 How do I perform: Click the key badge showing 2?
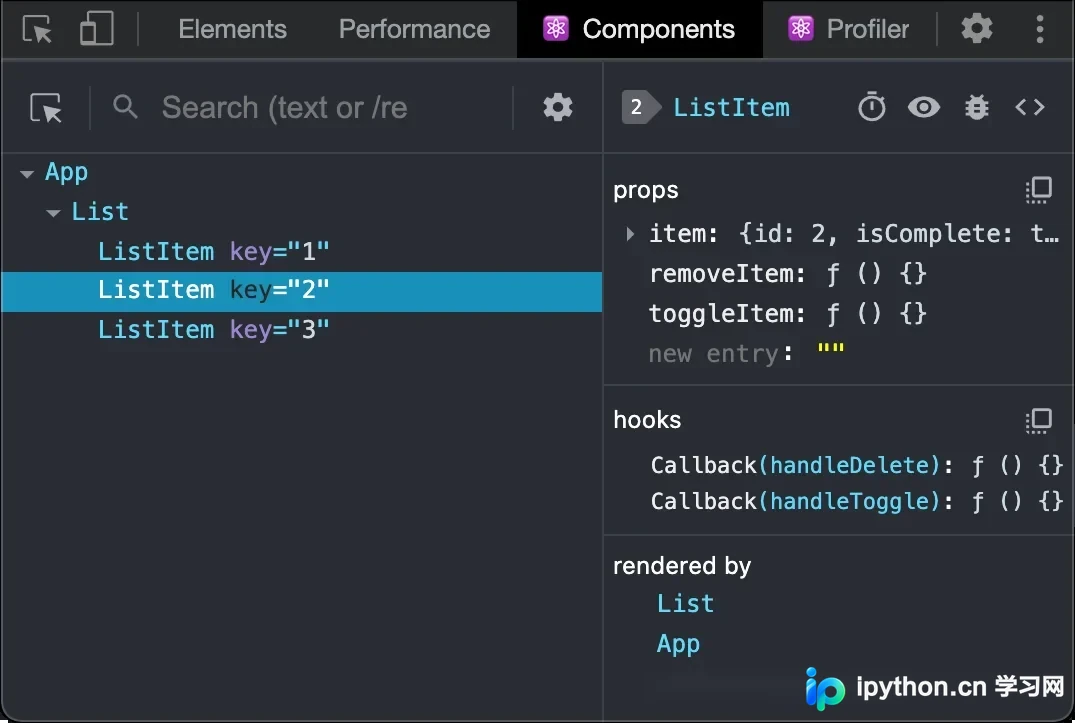point(641,108)
